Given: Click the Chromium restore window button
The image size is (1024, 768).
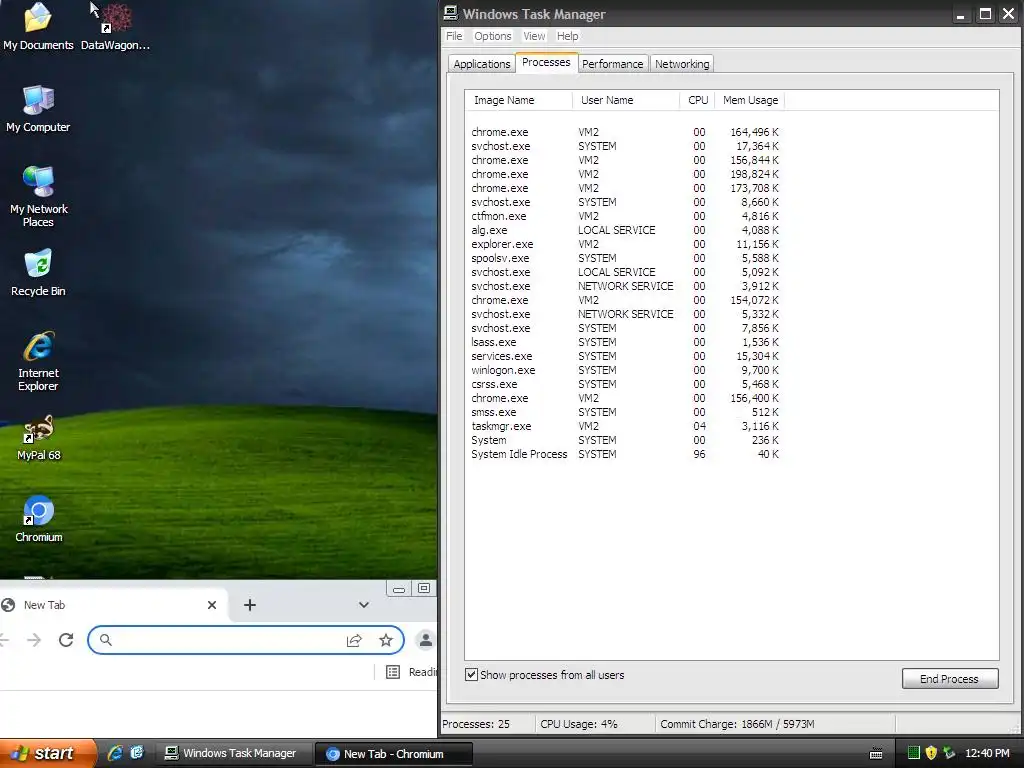Looking at the screenshot, I should tap(424, 588).
